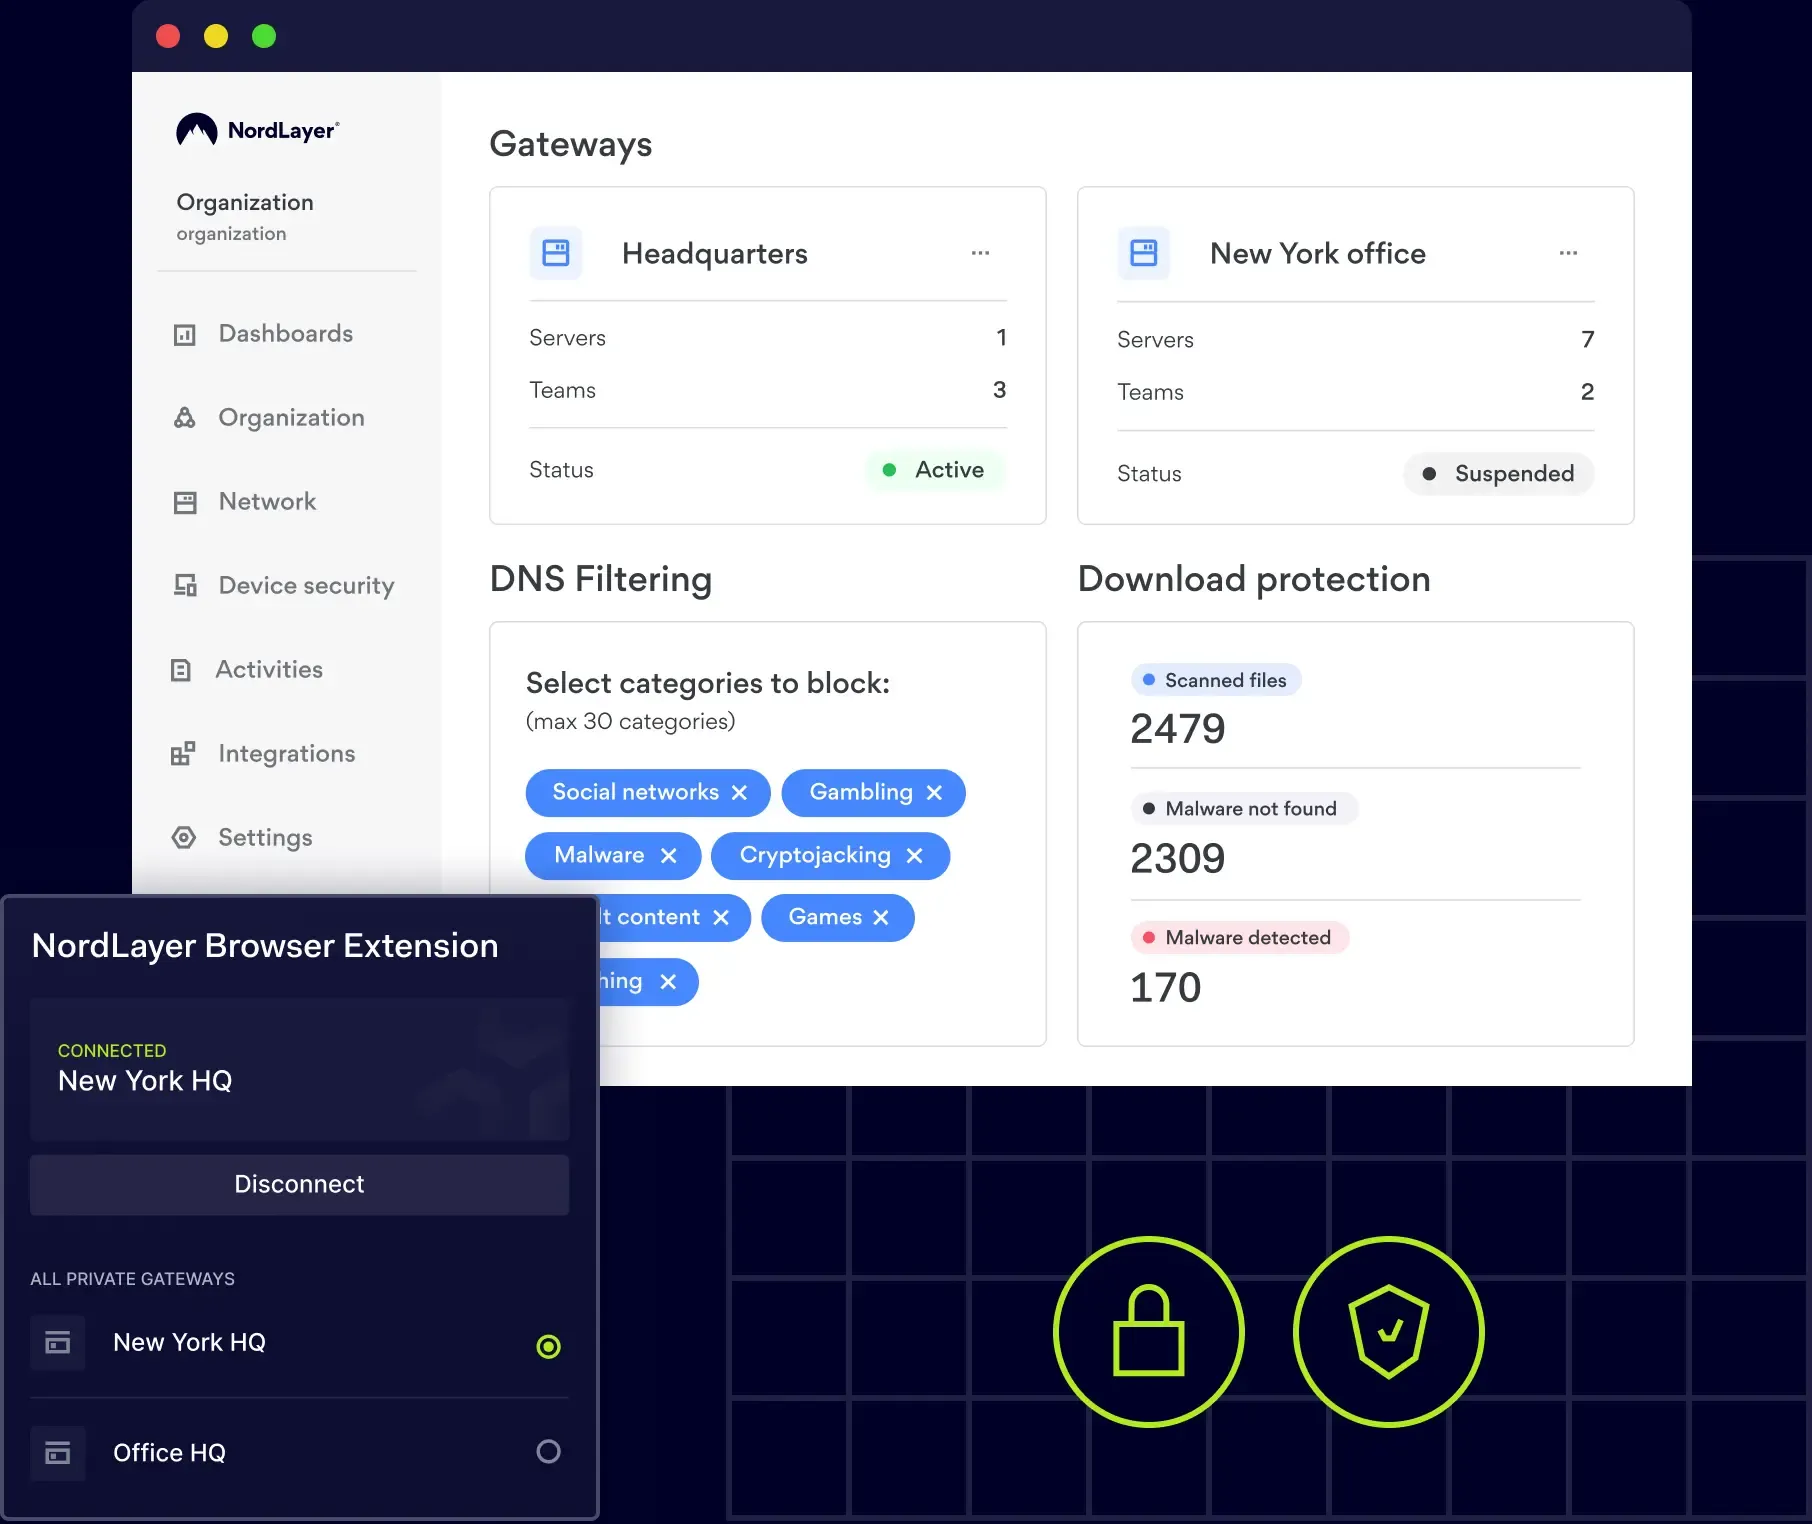Click the green maximize window button
The width and height of the screenshot is (1812, 1524).
click(264, 37)
